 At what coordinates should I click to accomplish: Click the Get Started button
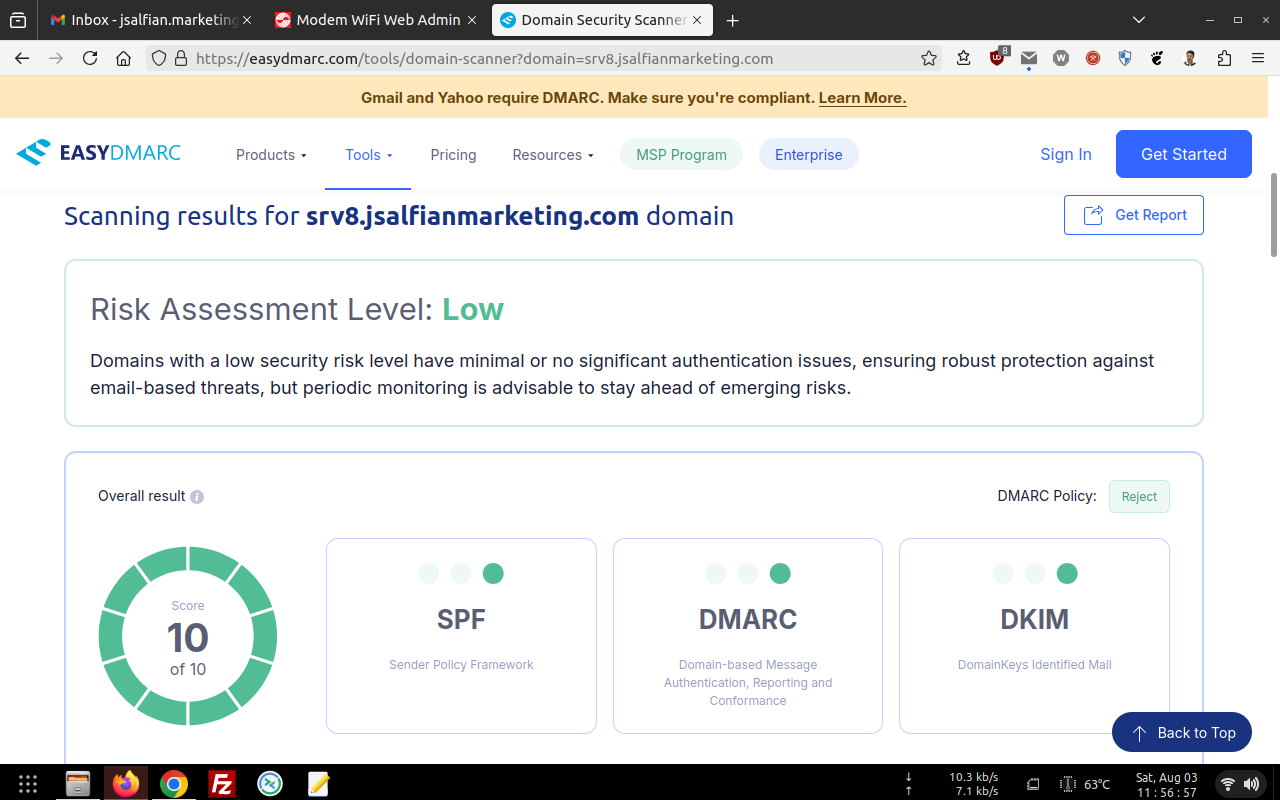(1184, 154)
